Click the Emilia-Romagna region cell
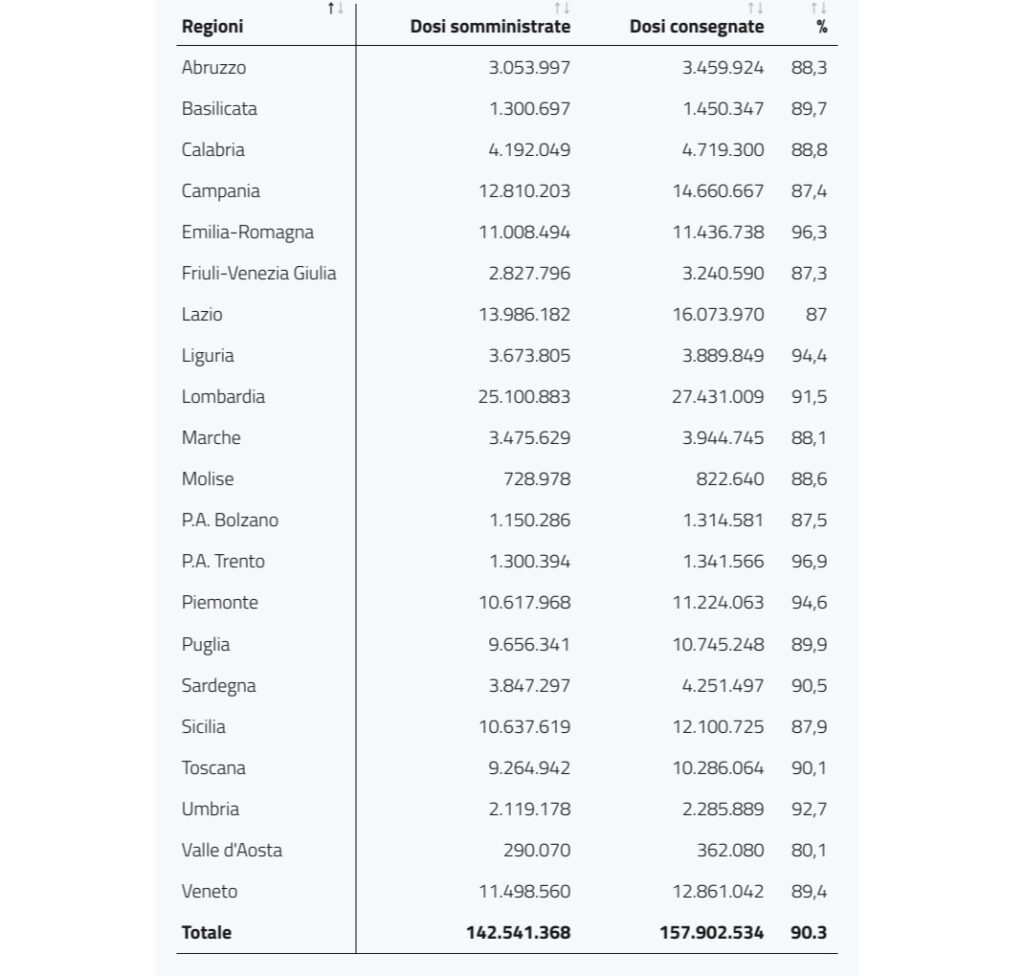1024x976 pixels. pos(248,233)
